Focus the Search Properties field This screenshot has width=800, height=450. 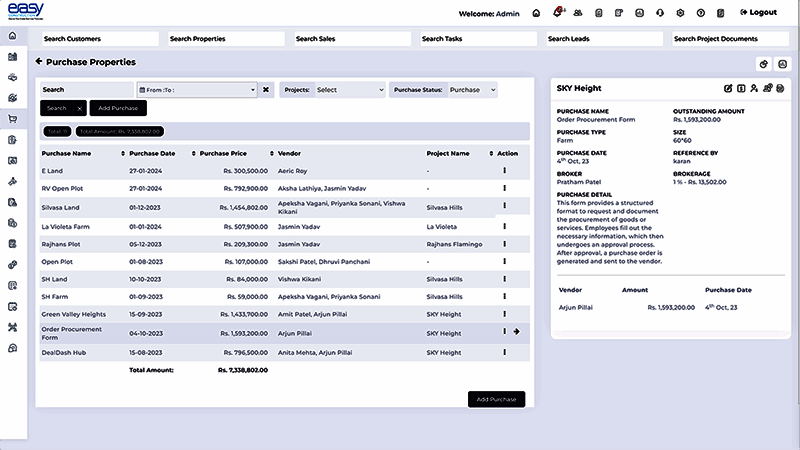(226, 39)
